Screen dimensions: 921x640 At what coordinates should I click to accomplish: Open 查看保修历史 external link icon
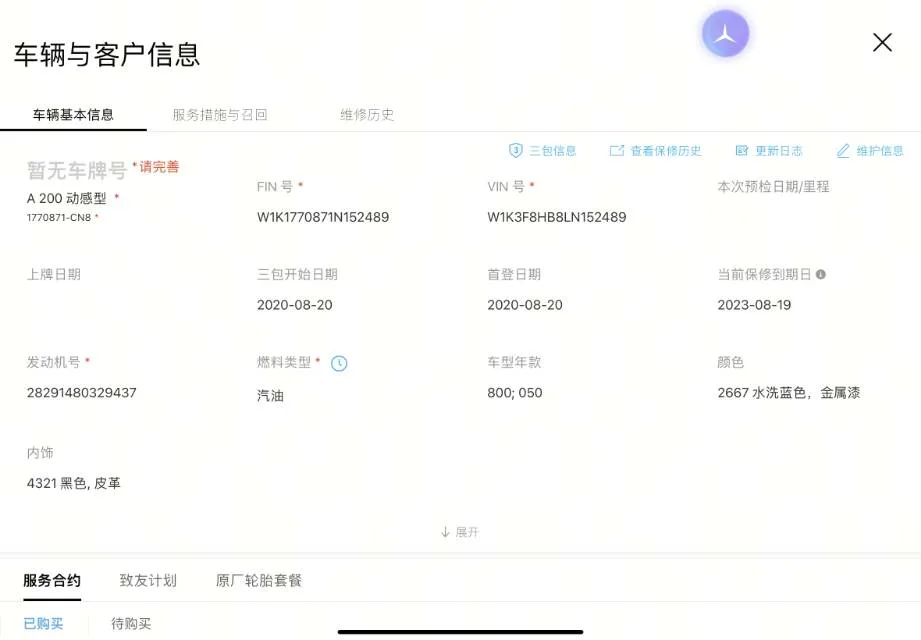pos(617,151)
